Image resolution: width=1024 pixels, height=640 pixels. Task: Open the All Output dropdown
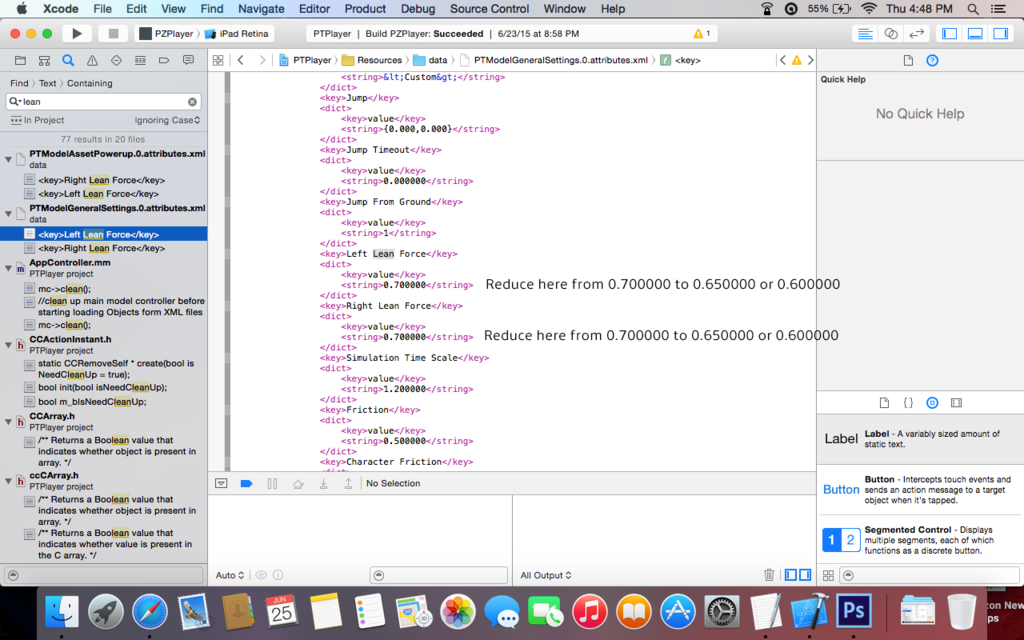(x=546, y=575)
